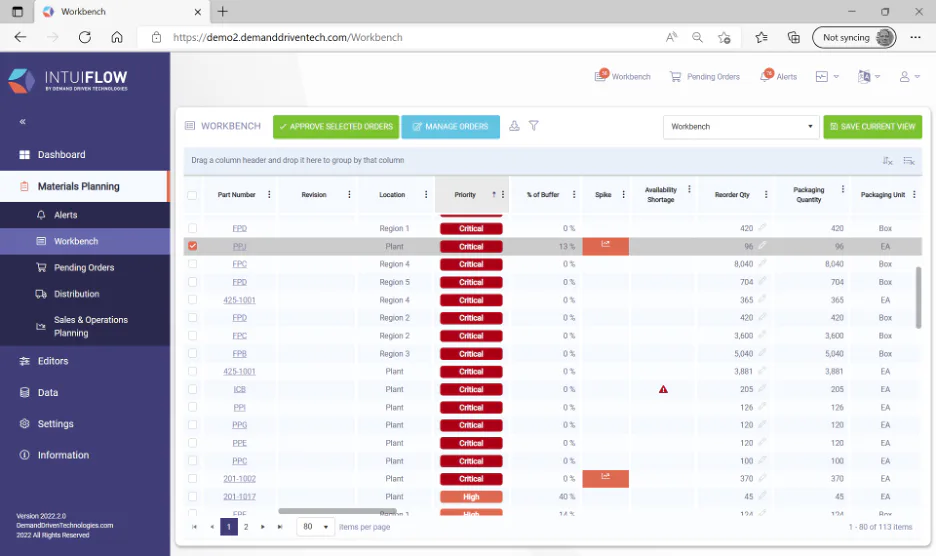Check the box for 201-1002 Plant row
This screenshot has height=556, width=936.
[x=192, y=478]
